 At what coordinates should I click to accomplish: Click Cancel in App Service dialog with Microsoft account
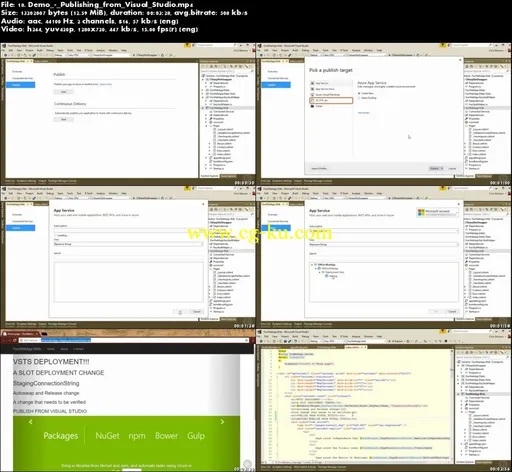click(x=452, y=311)
